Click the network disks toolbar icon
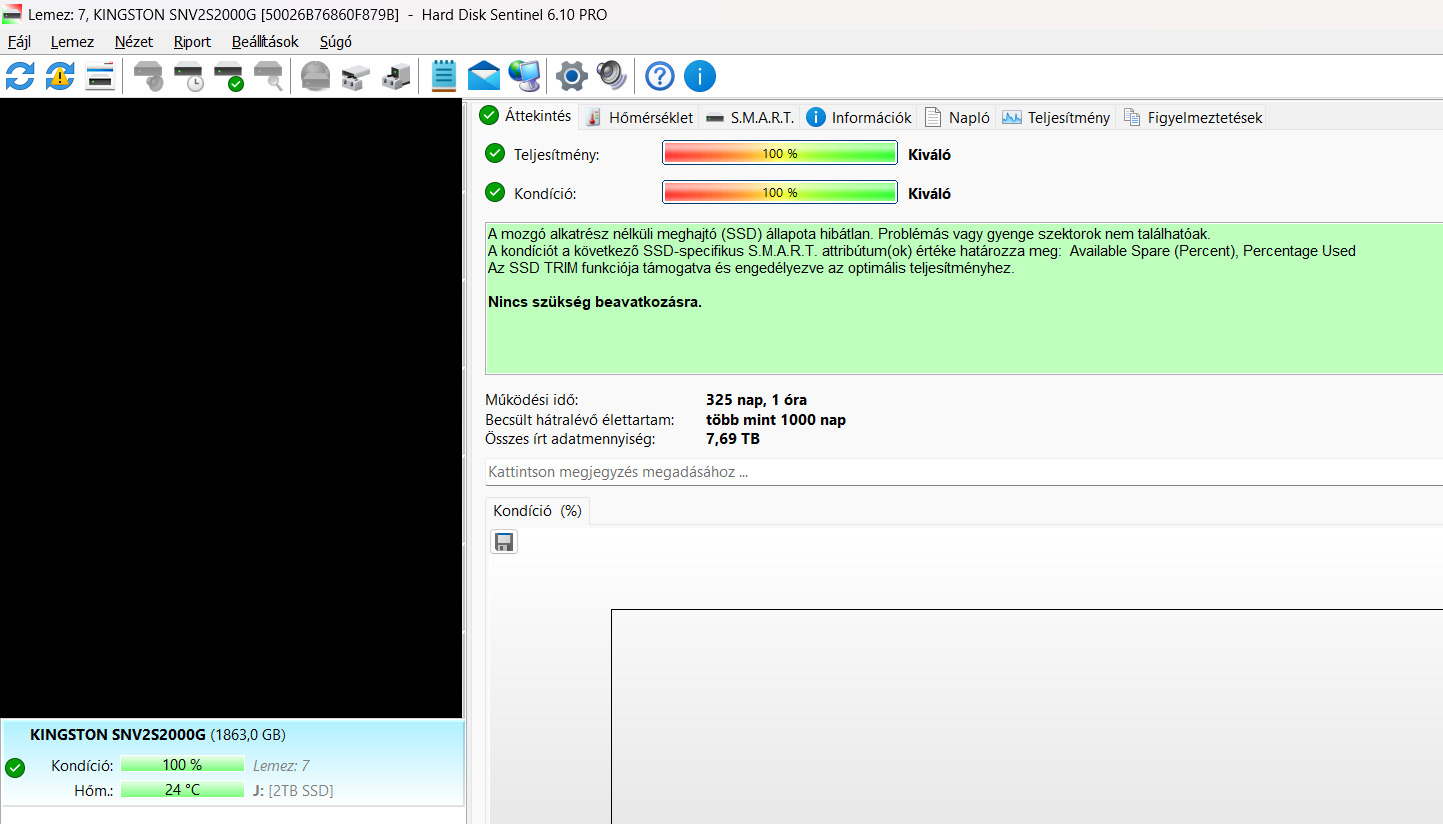The height and width of the screenshot is (824, 1443). click(x=355, y=76)
